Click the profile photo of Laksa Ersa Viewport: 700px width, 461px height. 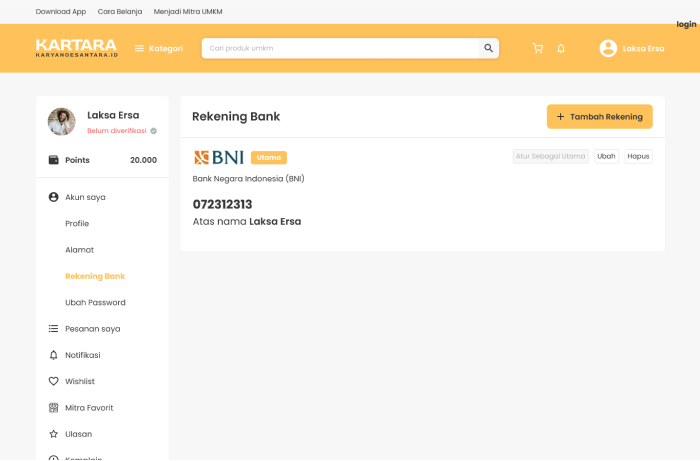(x=62, y=121)
